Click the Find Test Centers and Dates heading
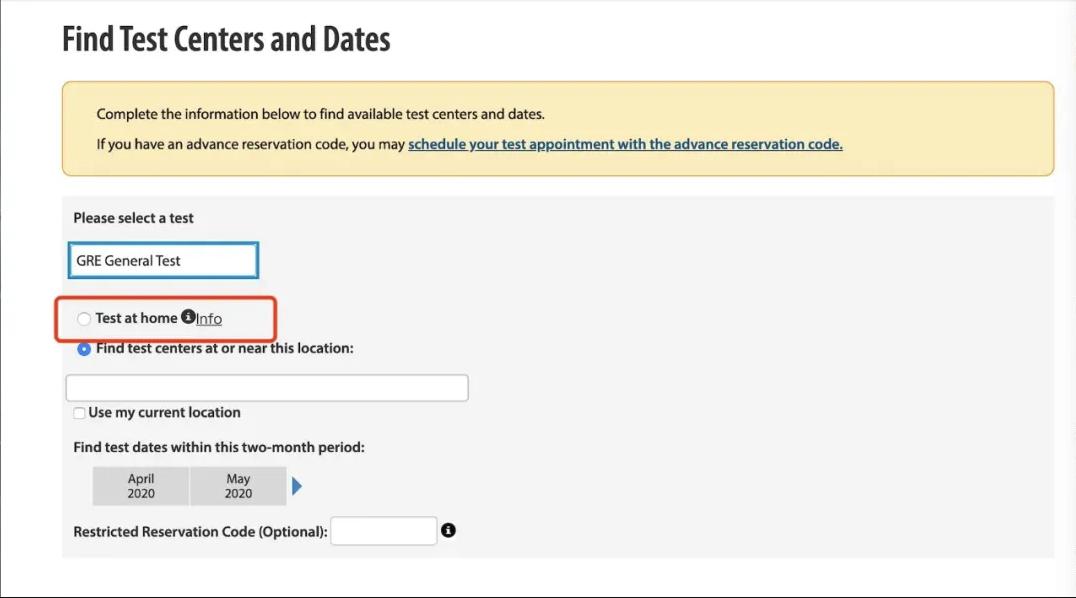The width and height of the screenshot is (1076, 598). click(226, 39)
